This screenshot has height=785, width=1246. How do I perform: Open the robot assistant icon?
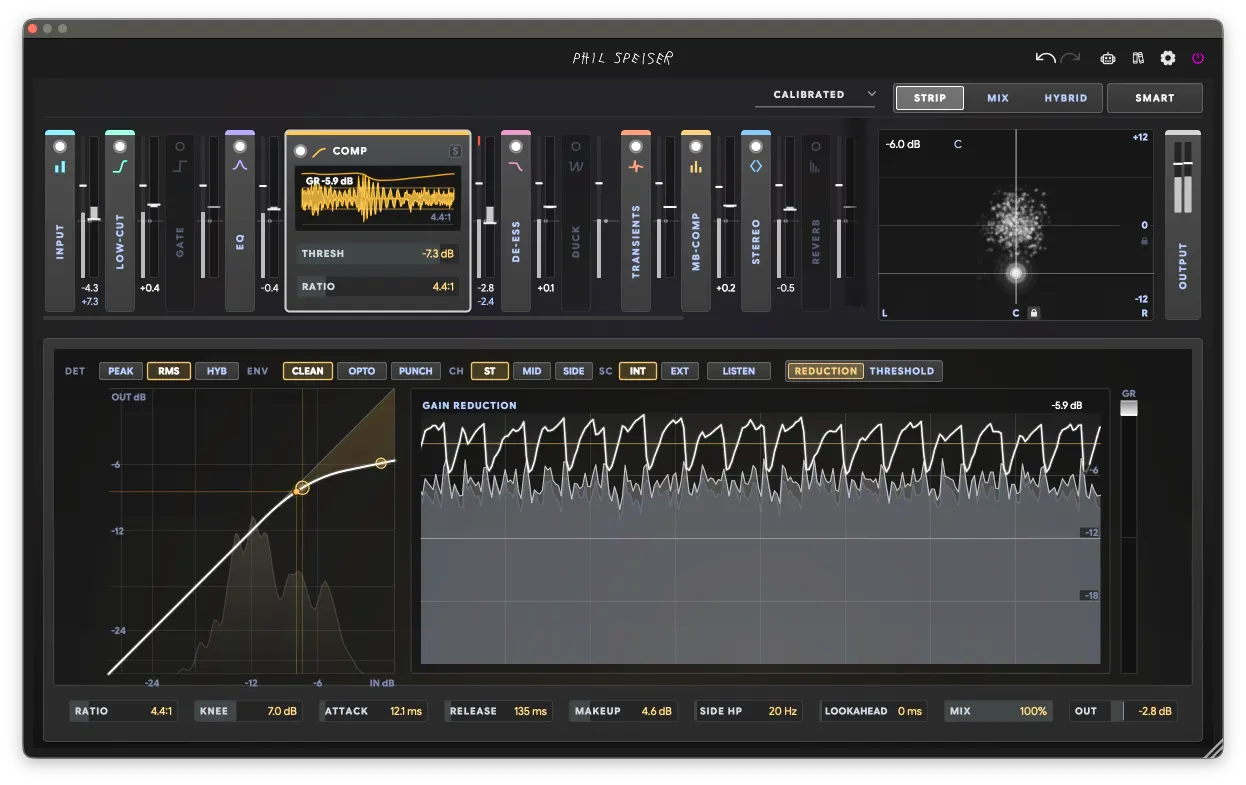(1108, 58)
